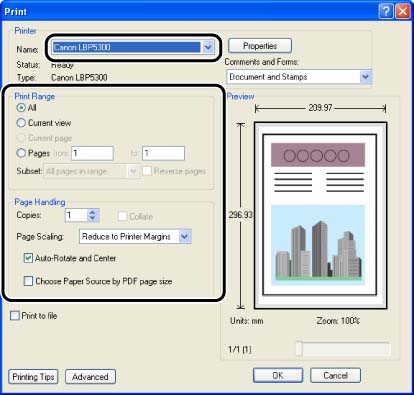Click the document preview thumbnail

[x=320, y=215]
